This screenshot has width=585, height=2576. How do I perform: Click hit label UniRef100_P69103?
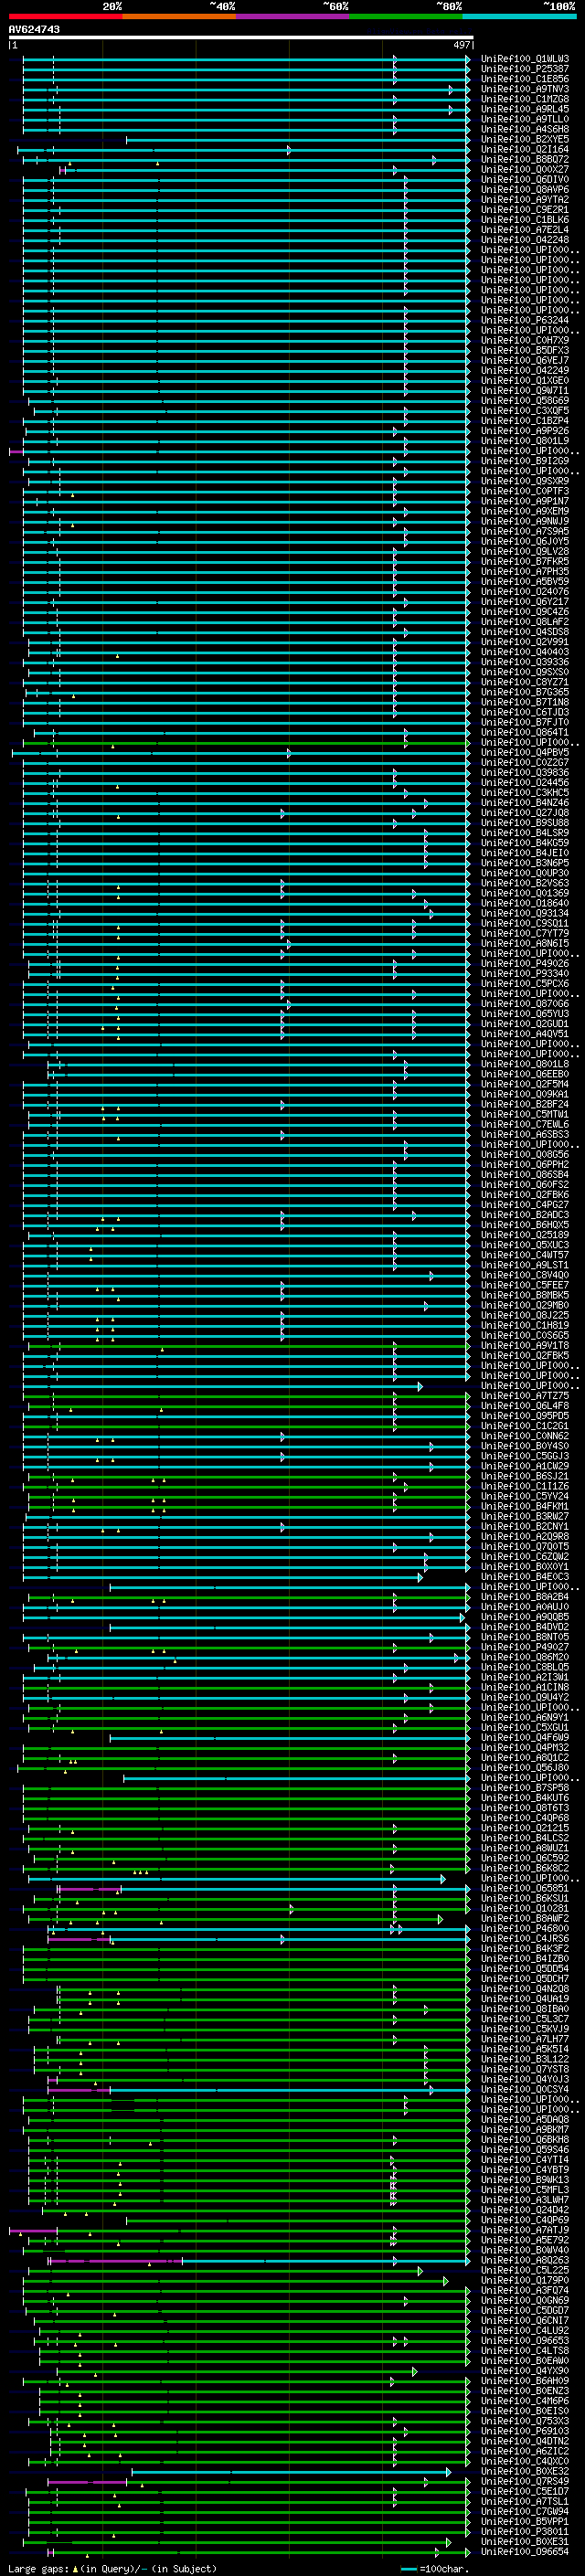pyautogui.click(x=525, y=2431)
